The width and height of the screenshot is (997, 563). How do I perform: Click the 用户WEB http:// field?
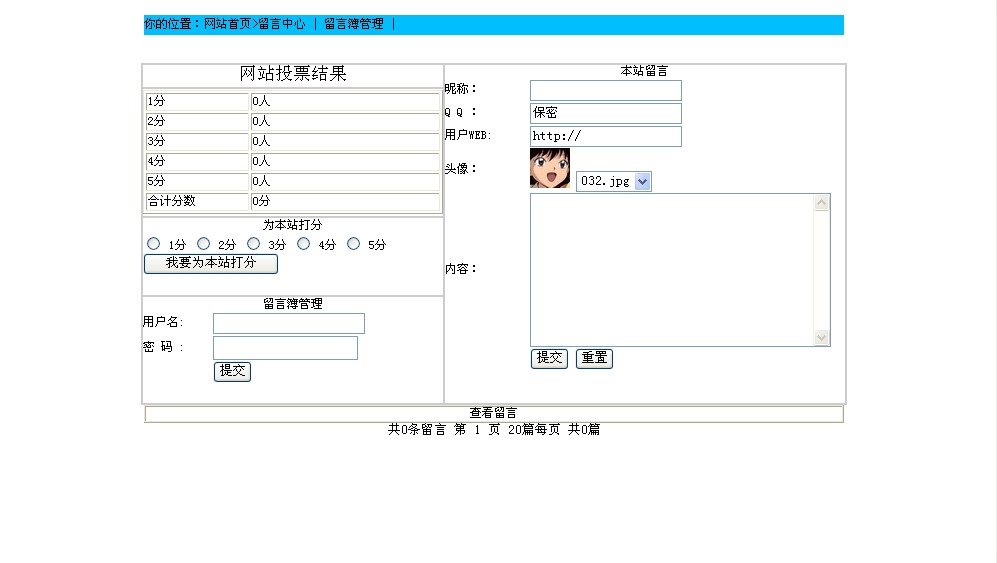click(605, 136)
